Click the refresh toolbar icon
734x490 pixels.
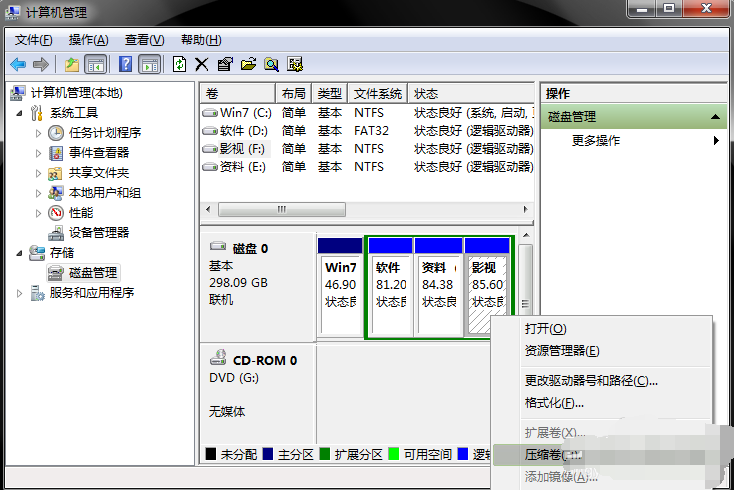(x=179, y=64)
